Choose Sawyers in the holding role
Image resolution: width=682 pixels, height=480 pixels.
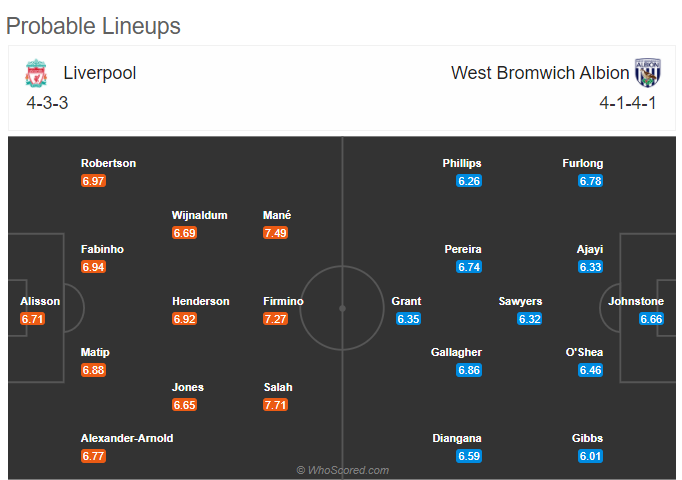click(x=520, y=301)
